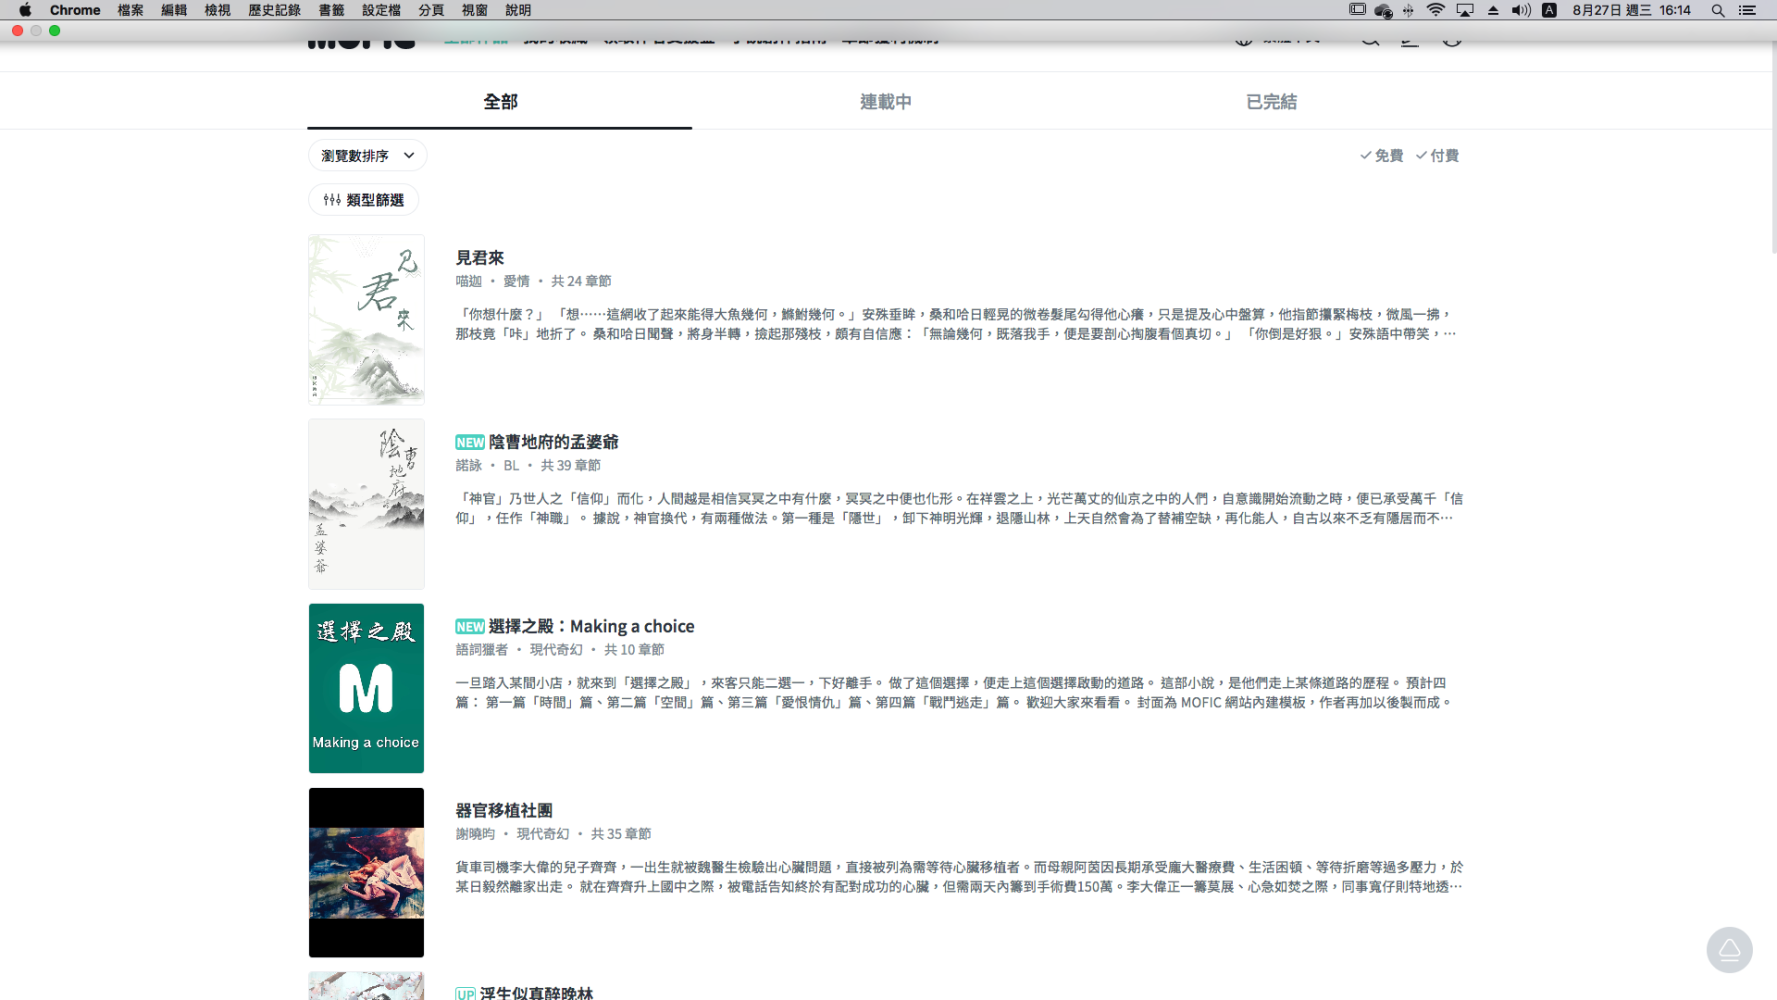Open the macOS Notification Center icon

coord(1747,10)
